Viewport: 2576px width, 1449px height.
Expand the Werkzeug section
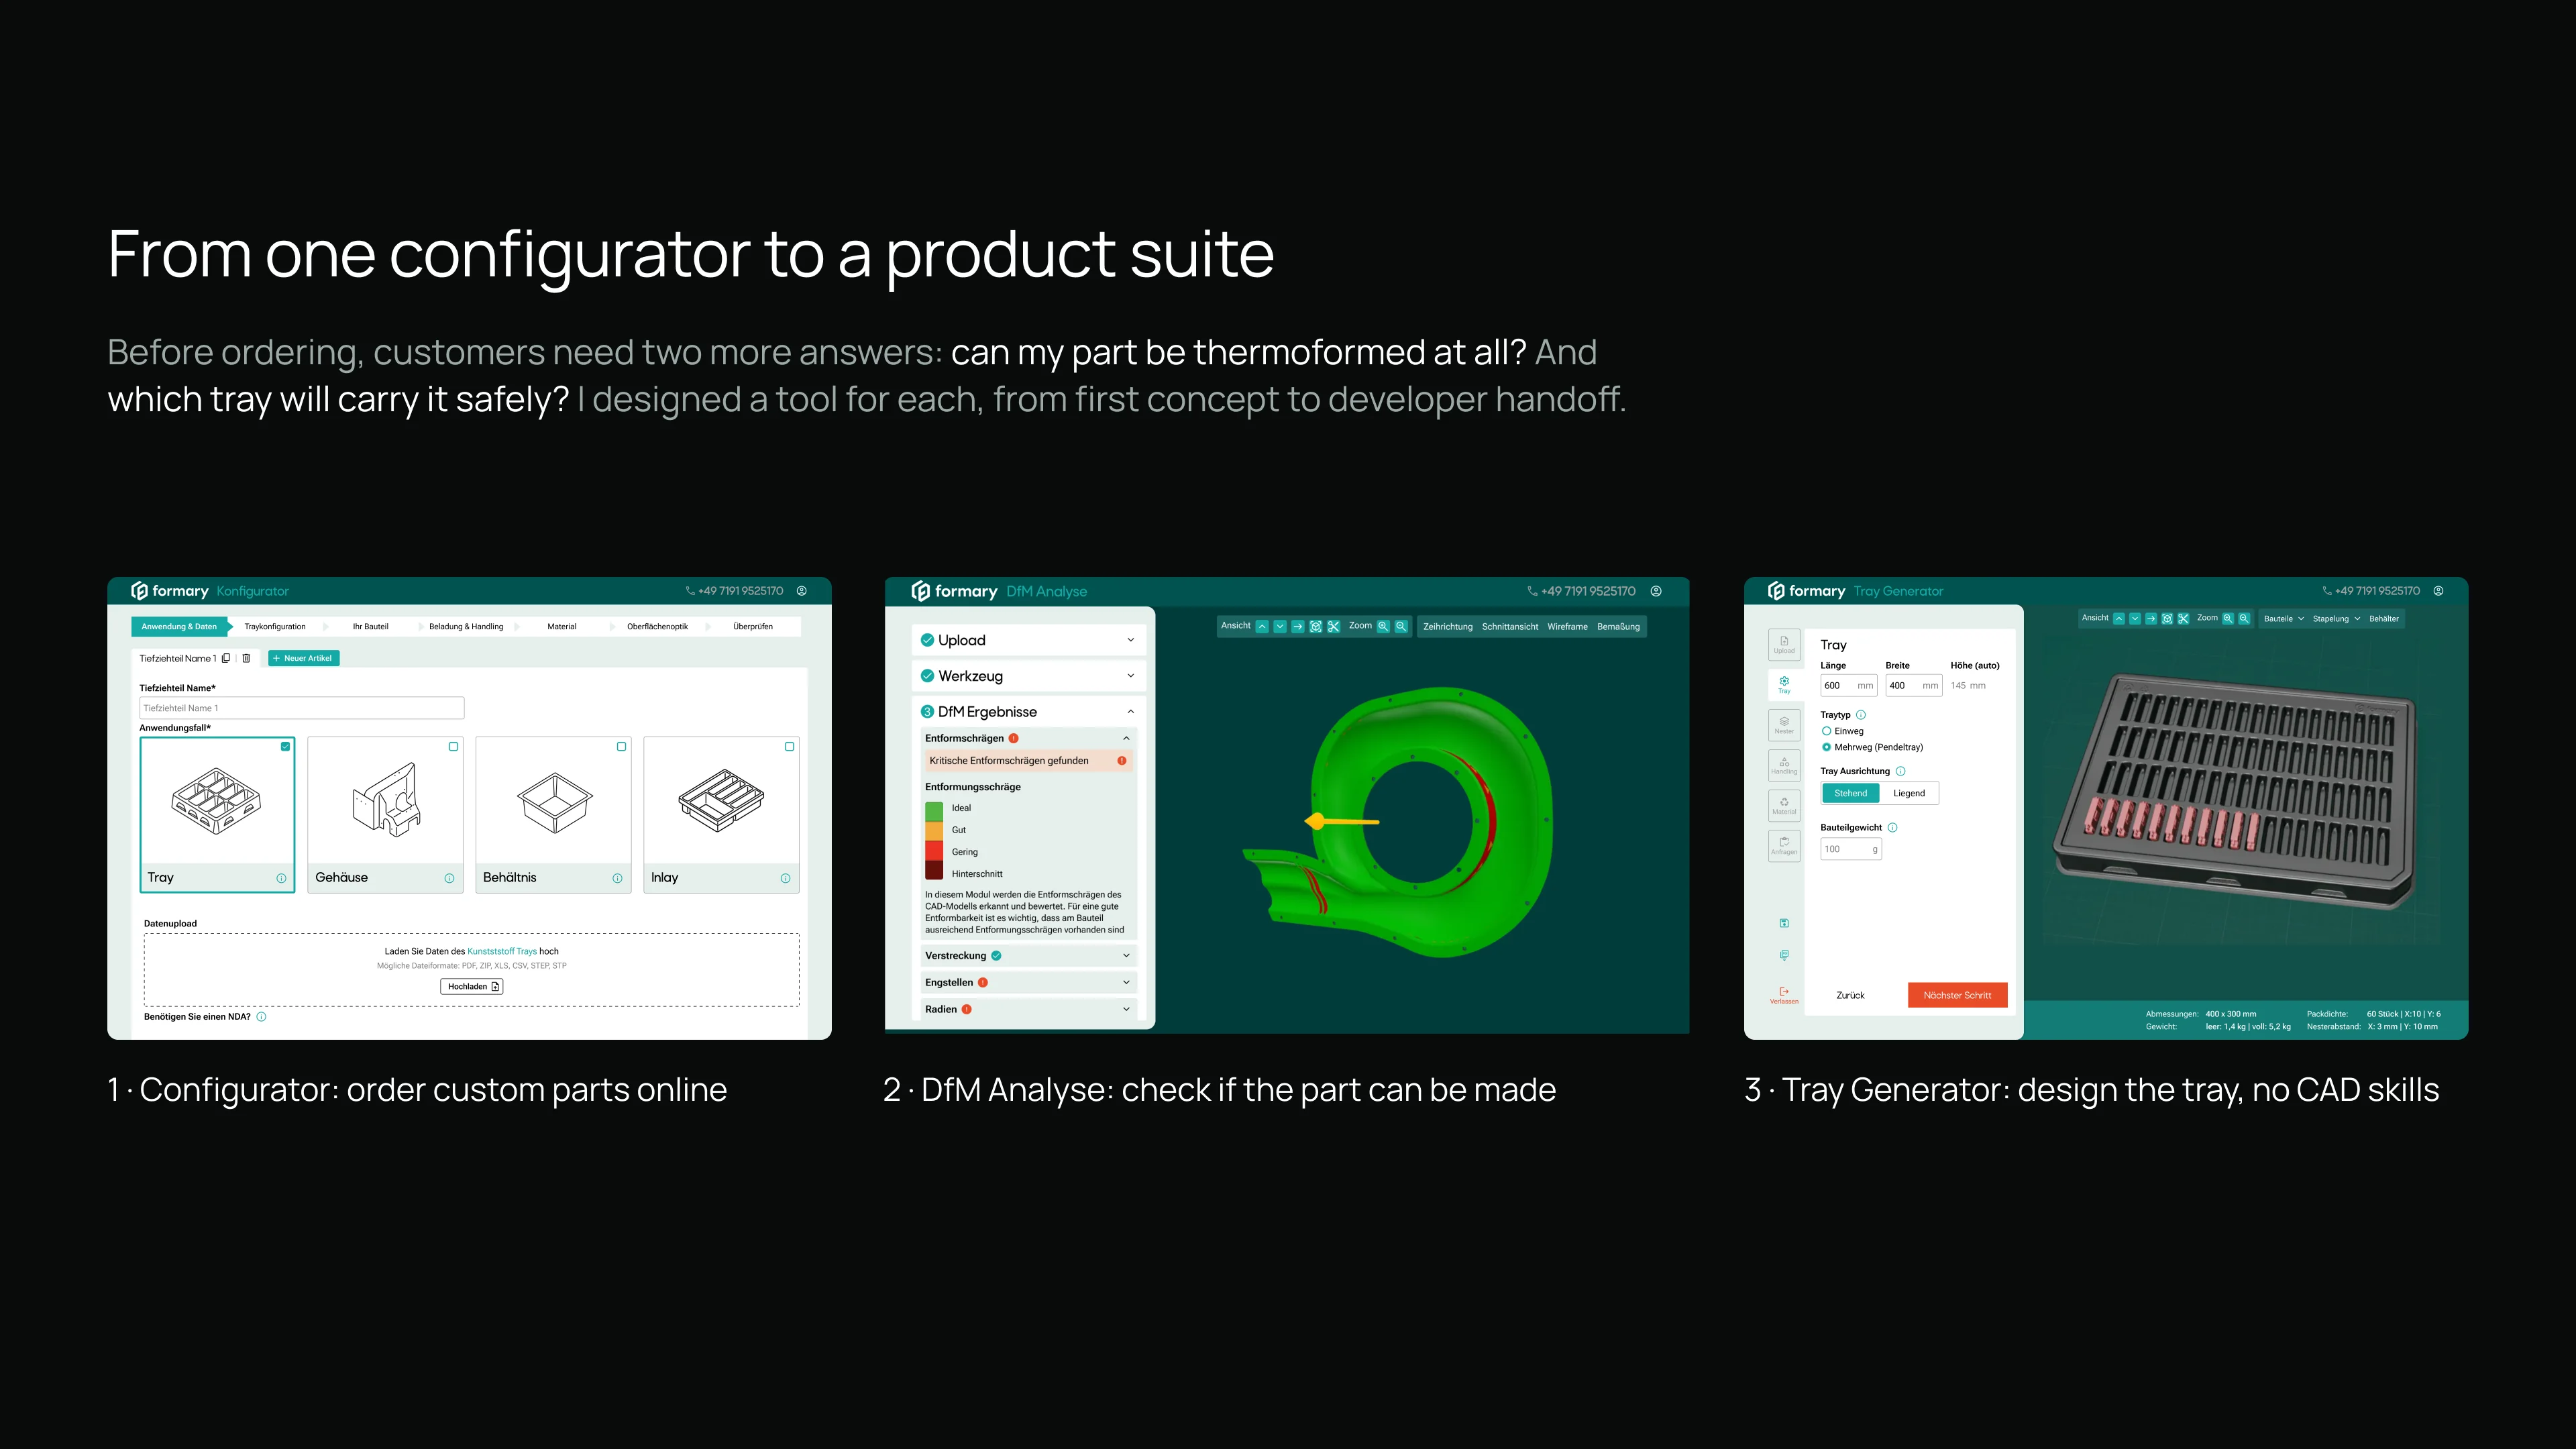[1029, 676]
